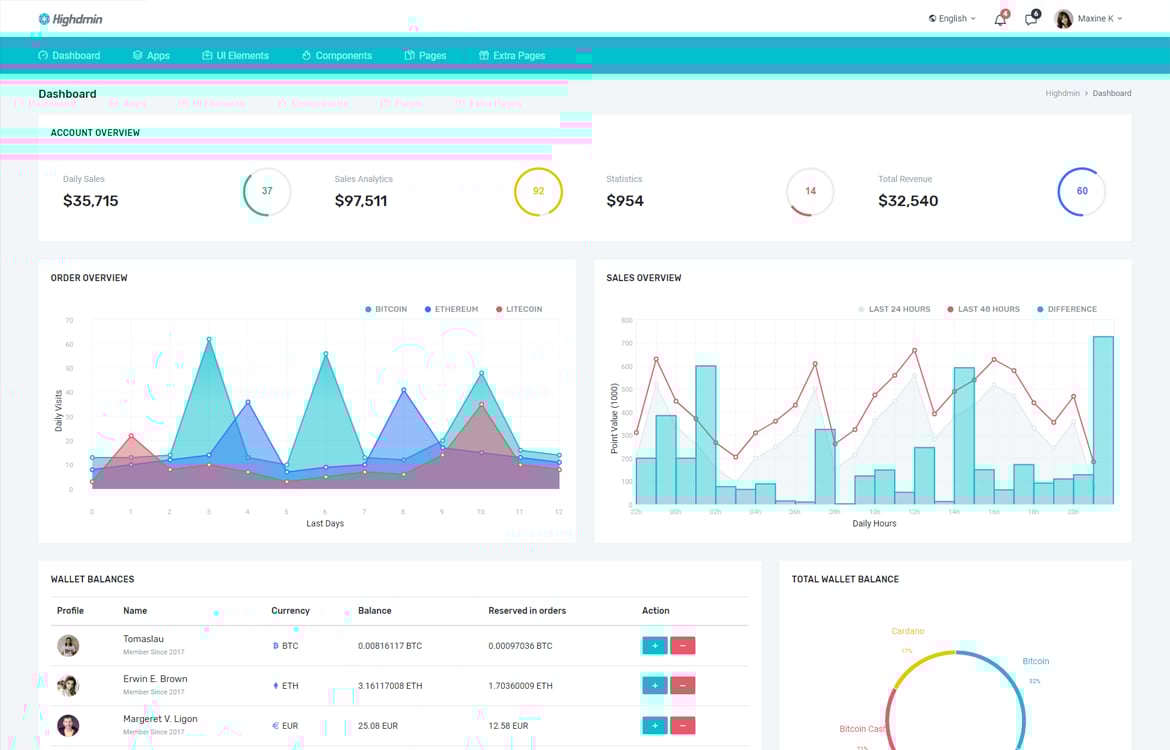Click the Highdmin logo

[x=71, y=19]
